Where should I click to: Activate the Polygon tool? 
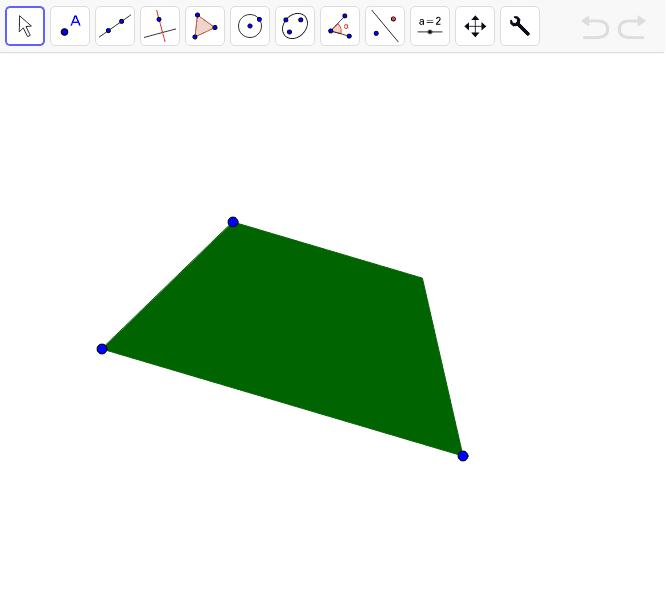[x=205, y=26]
